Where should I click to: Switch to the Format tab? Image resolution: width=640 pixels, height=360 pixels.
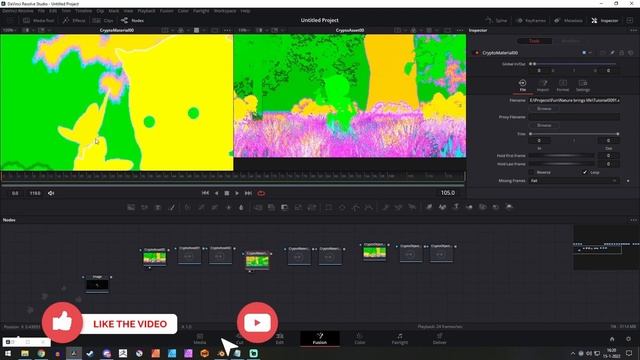point(563,86)
